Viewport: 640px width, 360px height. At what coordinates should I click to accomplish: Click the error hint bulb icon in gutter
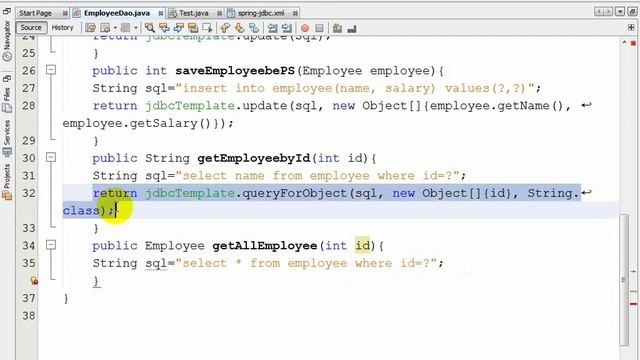33,280
